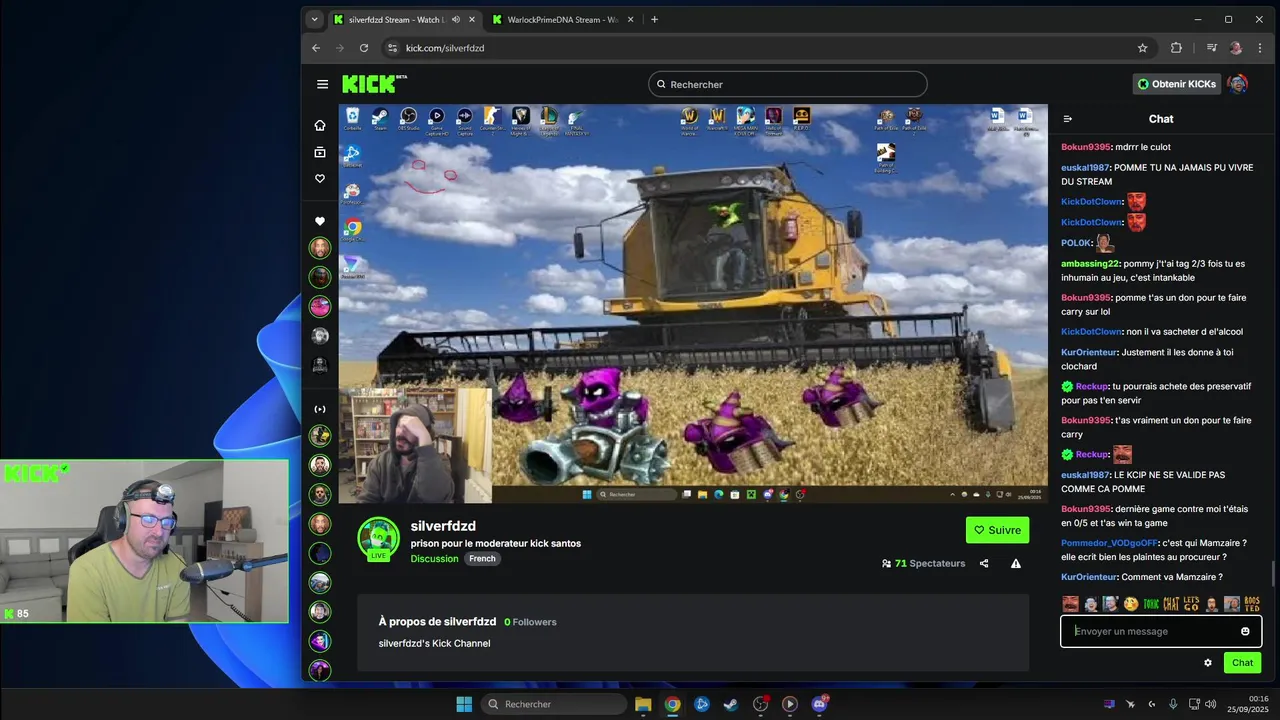Click the Obtenir KICKs button
1280x720 pixels.
(1176, 84)
